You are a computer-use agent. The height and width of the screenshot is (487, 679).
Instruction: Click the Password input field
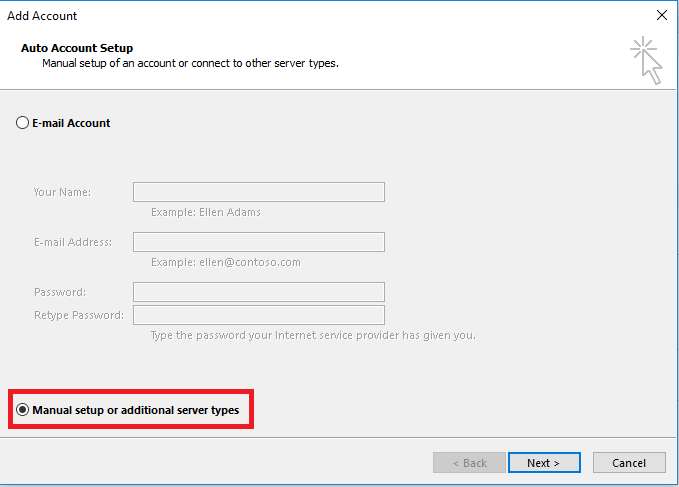(x=259, y=292)
